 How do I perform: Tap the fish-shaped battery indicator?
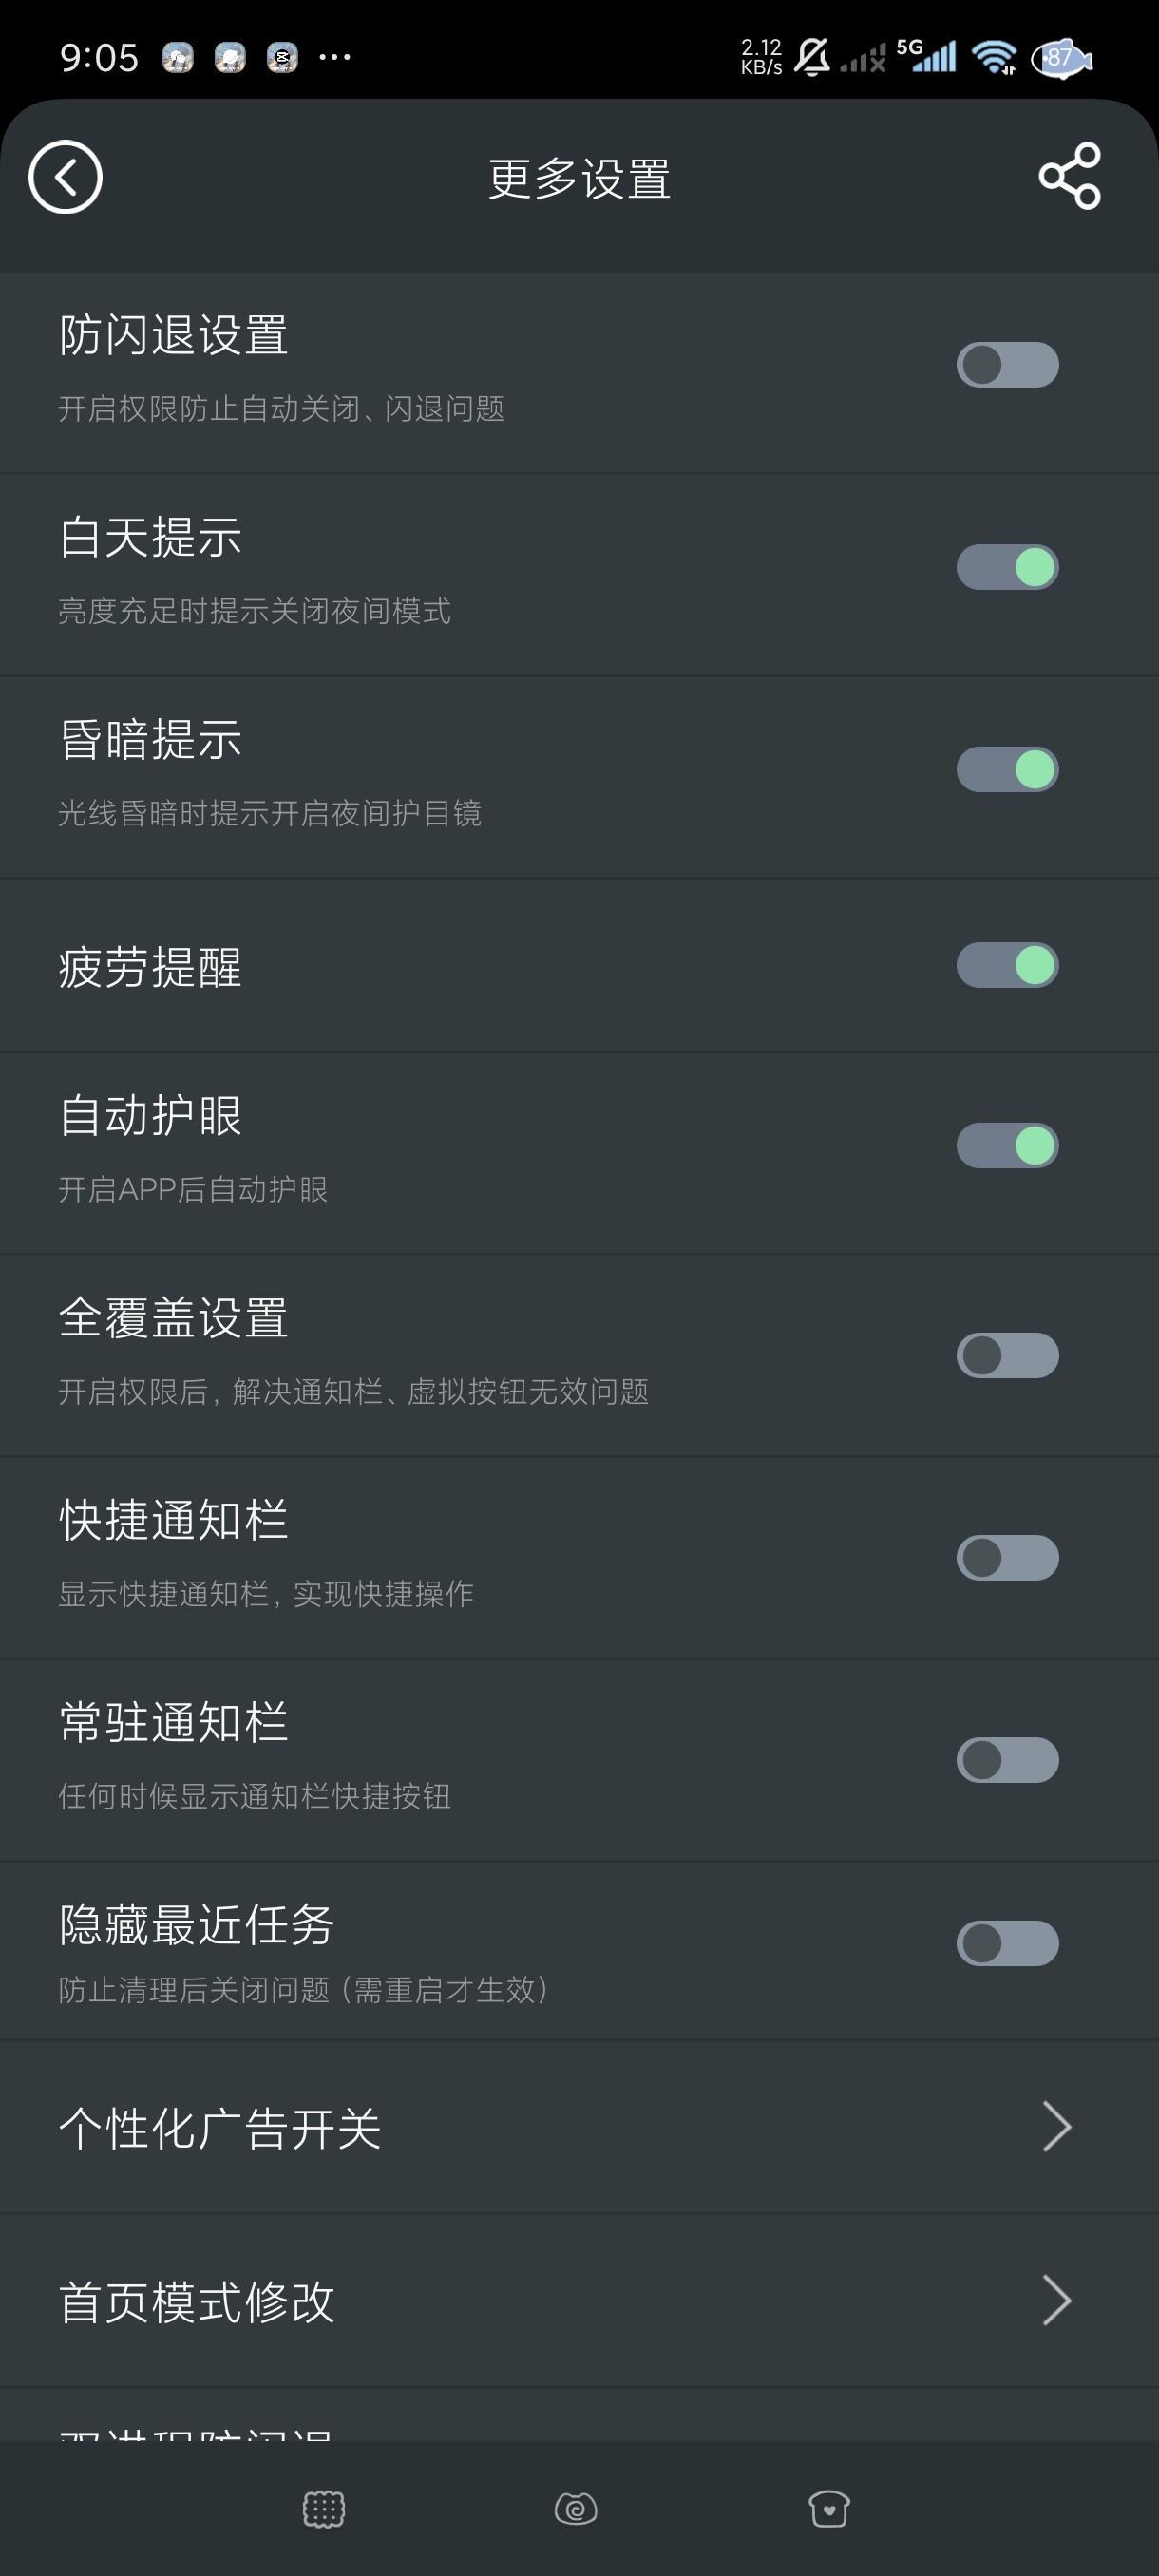click(x=1062, y=58)
